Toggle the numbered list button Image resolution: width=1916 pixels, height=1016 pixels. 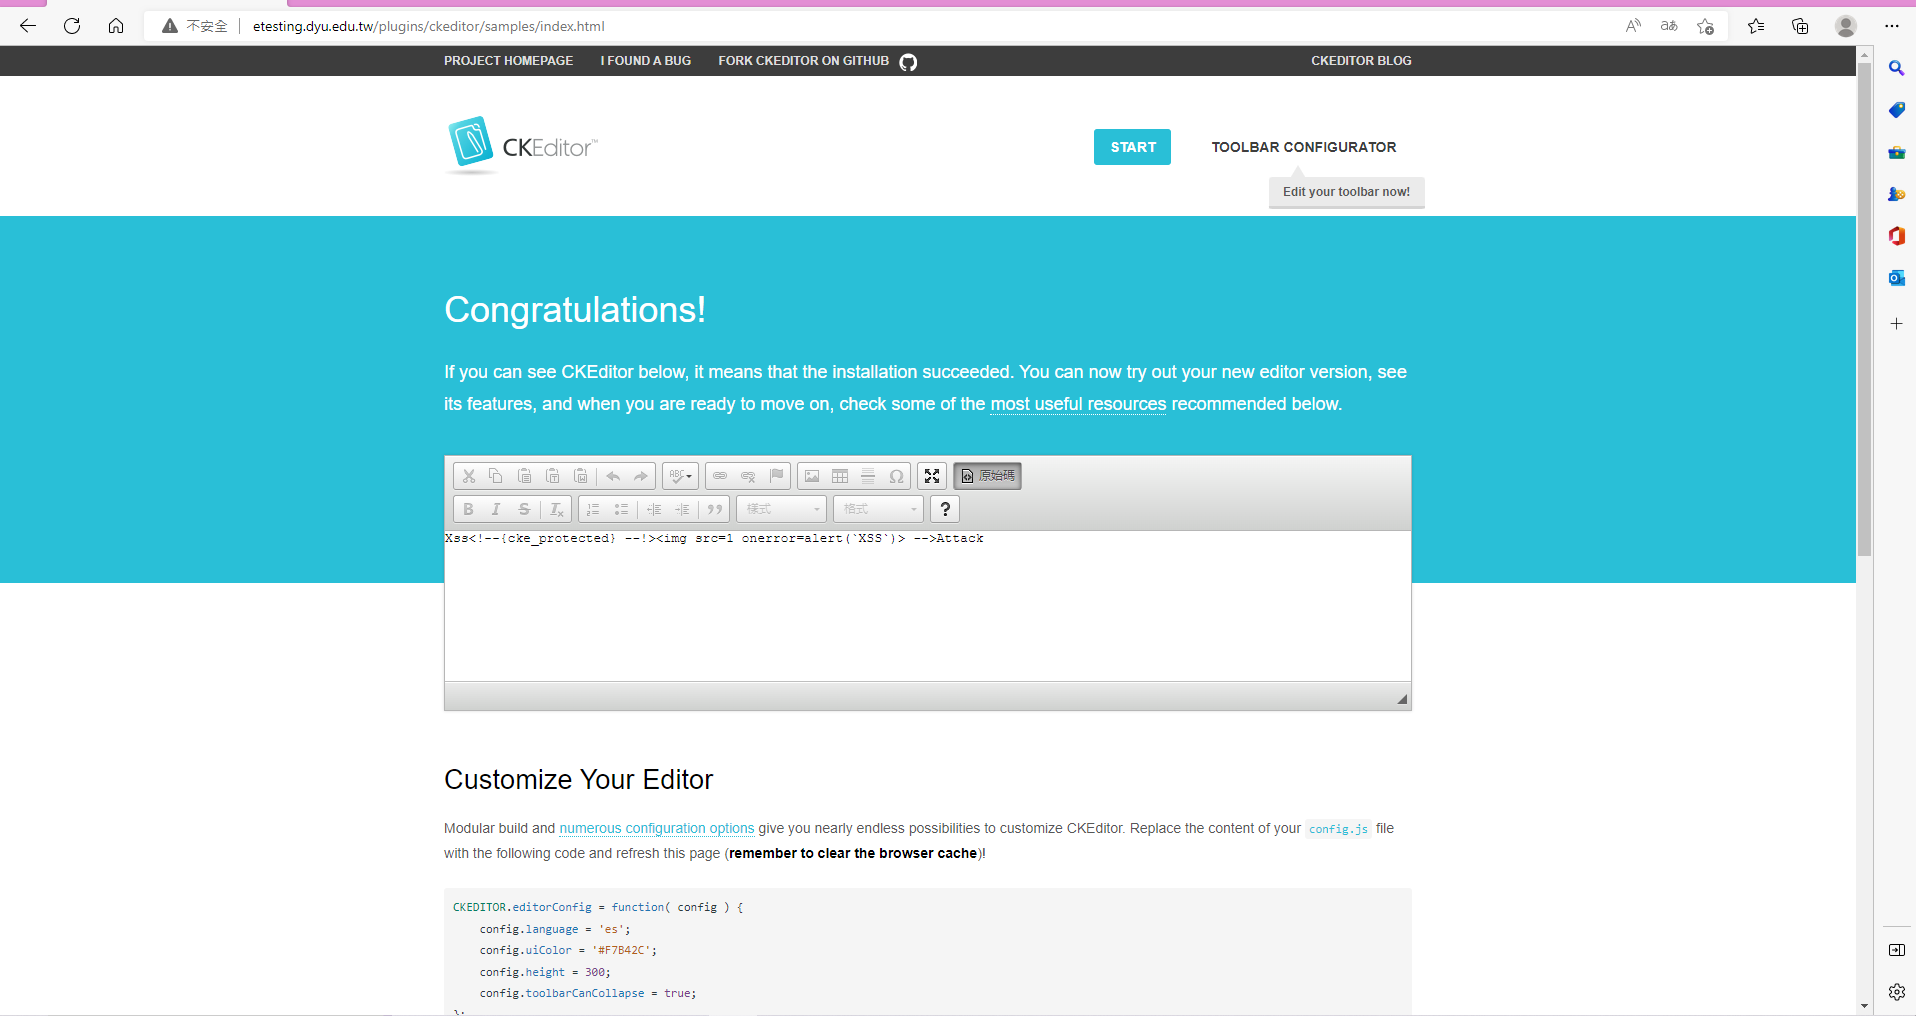pos(593,509)
